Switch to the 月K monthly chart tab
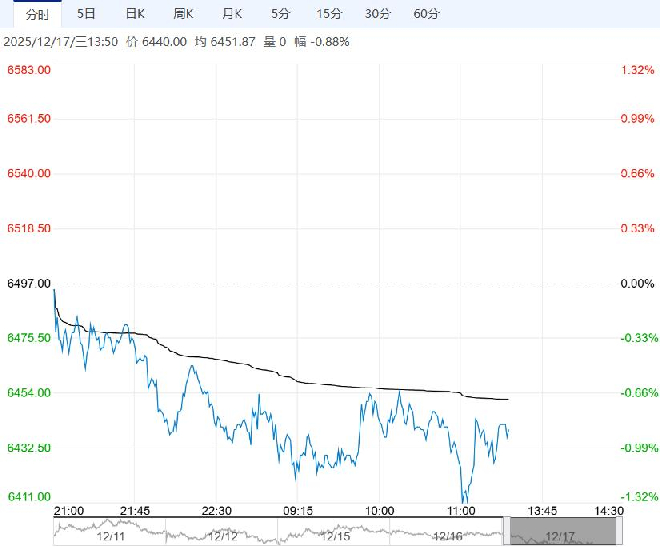Viewport: 660px width, 547px height. (232, 14)
